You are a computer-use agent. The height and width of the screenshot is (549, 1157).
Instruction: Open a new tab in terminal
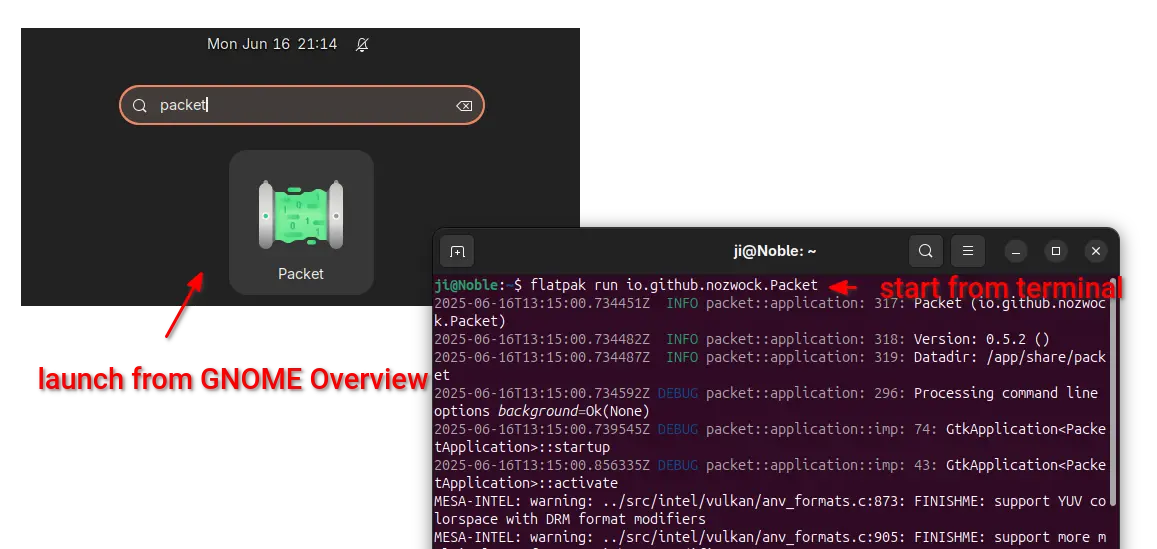click(x=457, y=252)
